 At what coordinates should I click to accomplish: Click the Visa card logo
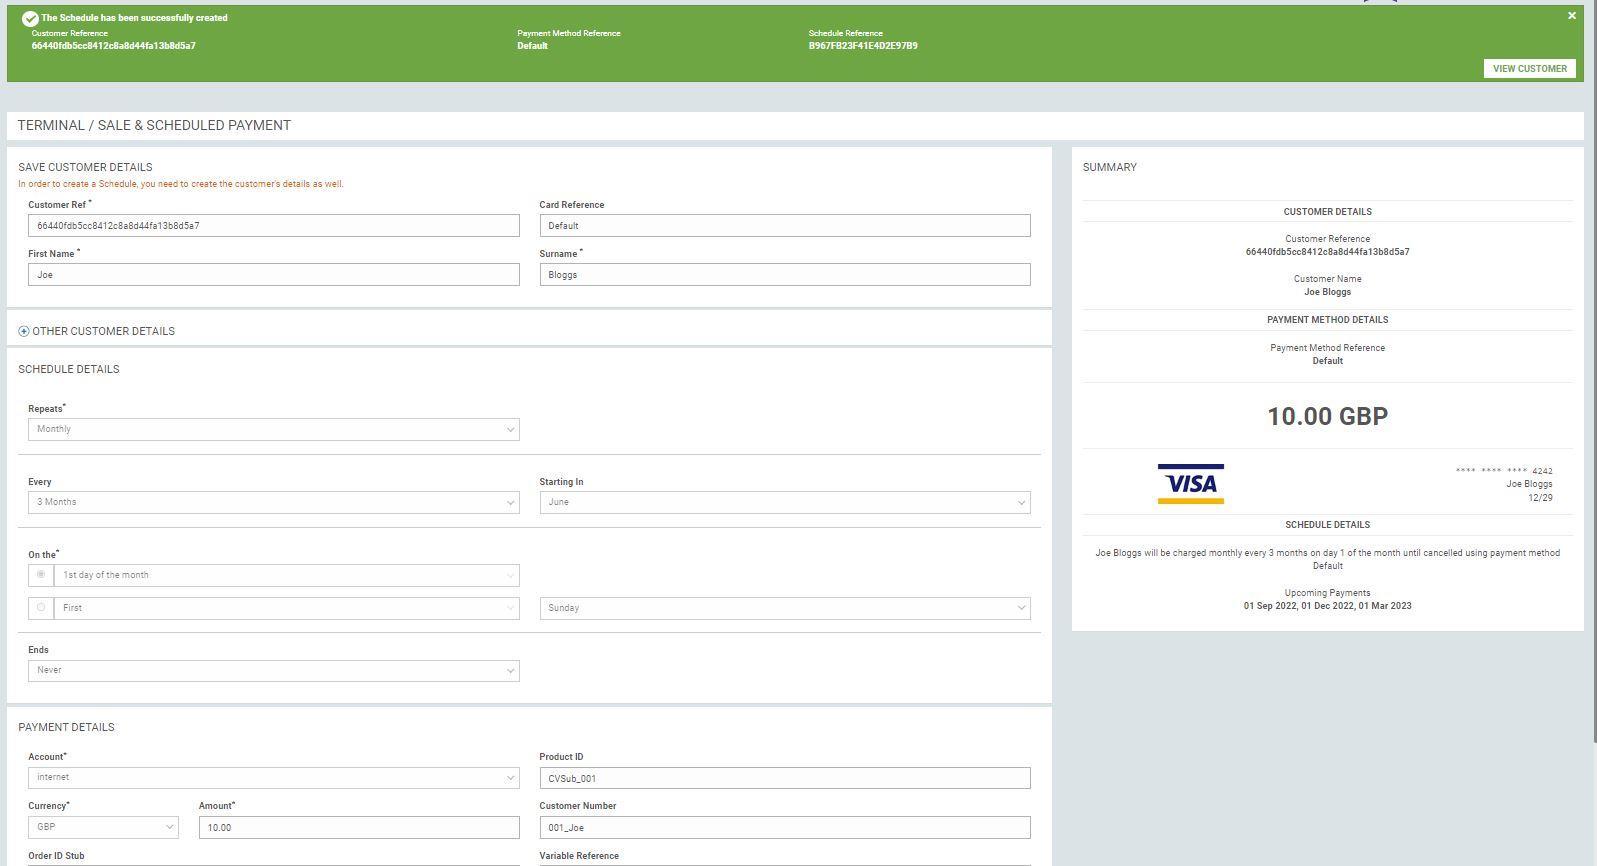point(1190,484)
